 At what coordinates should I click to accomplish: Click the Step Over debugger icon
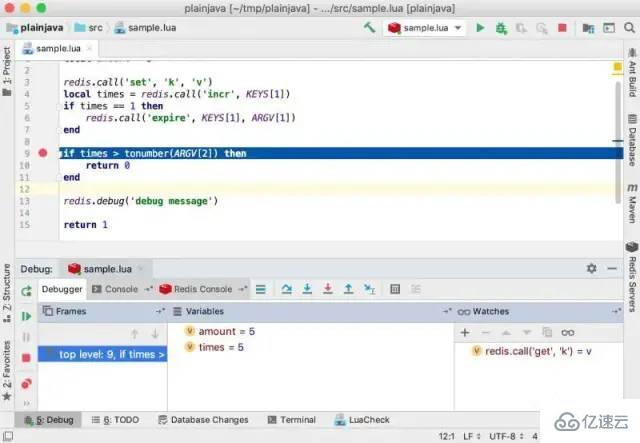(286, 289)
